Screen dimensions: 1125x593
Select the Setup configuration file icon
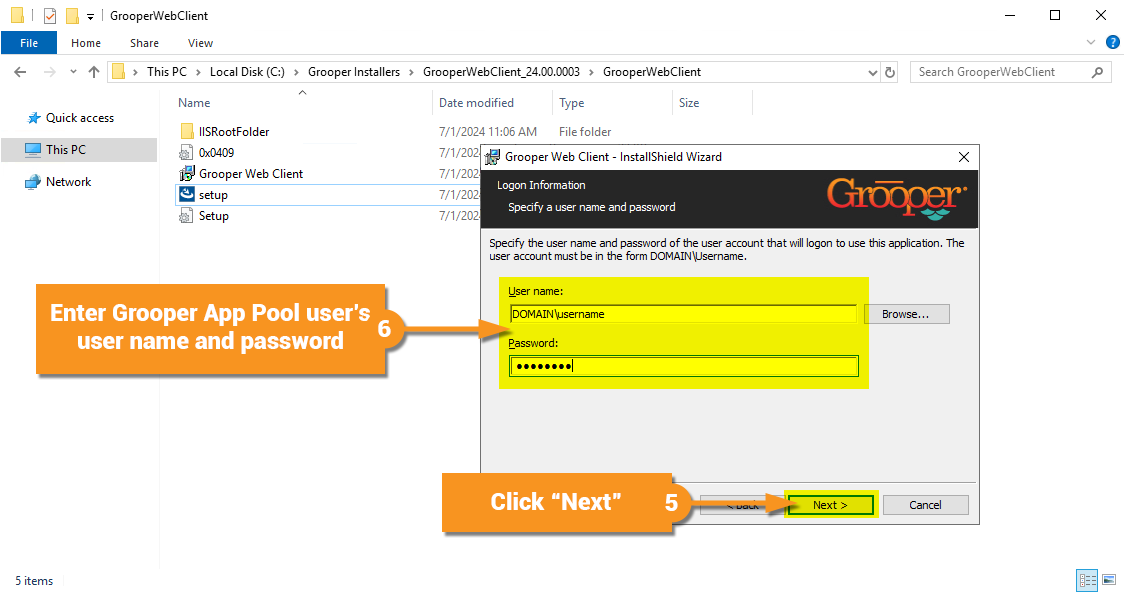click(x=186, y=216)
